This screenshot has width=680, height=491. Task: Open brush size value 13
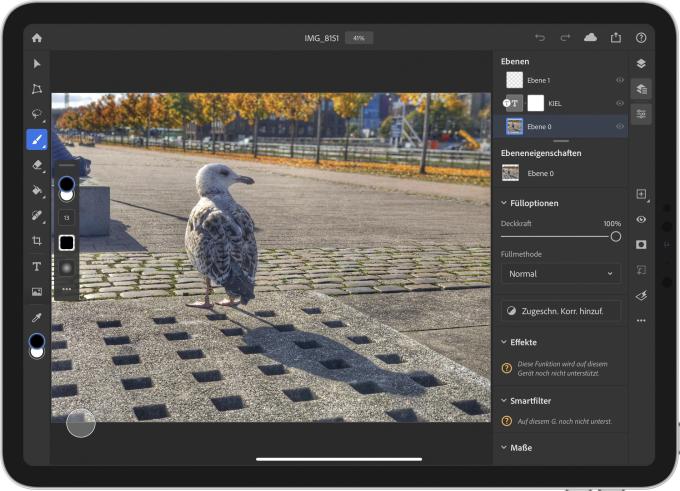66,218
